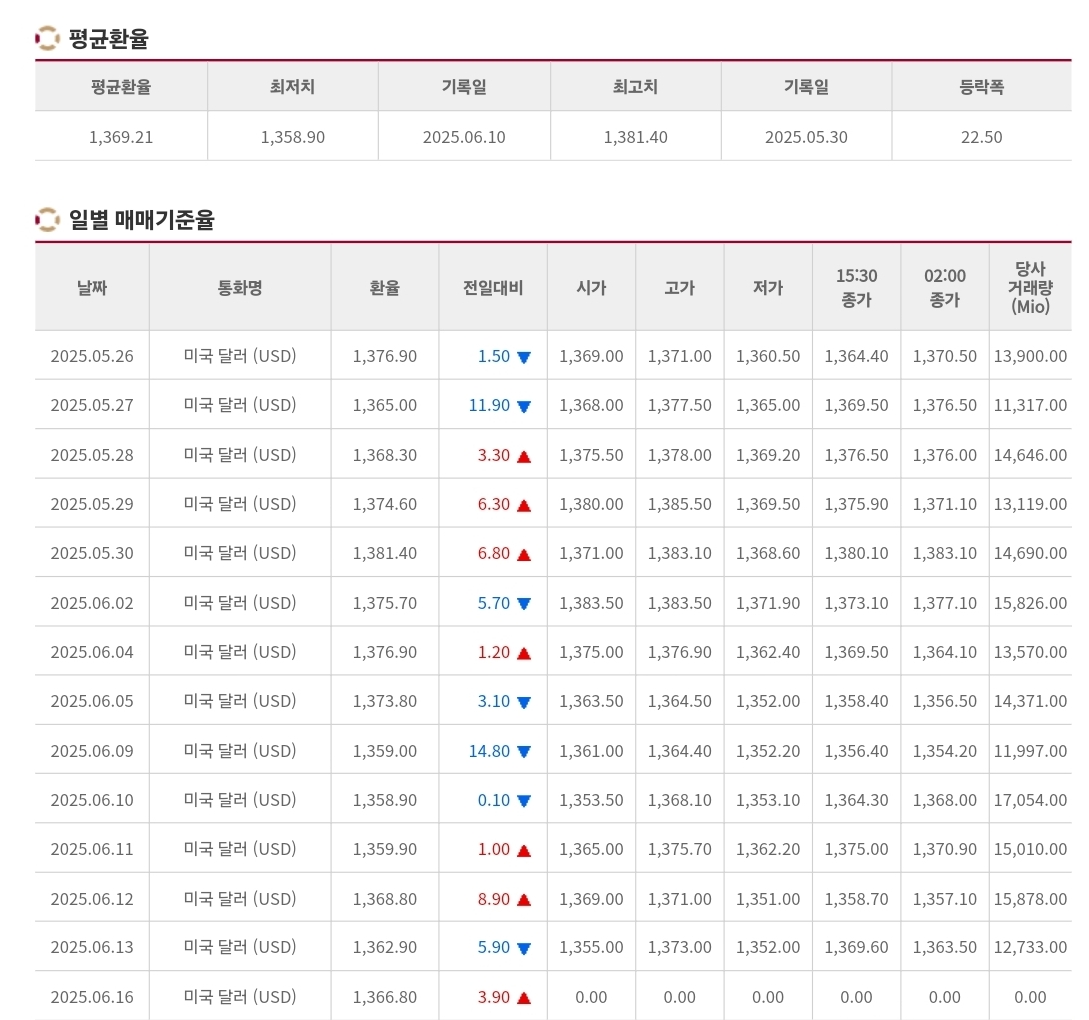Click the 저가 column header
The width and height of the screenshot is (1089, 1020).
point(767,287)
